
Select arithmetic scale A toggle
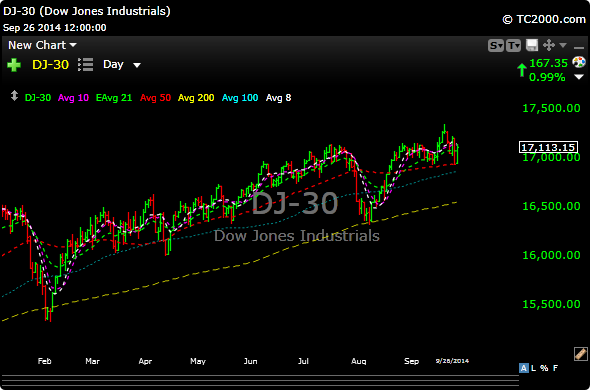coord(523,368)
